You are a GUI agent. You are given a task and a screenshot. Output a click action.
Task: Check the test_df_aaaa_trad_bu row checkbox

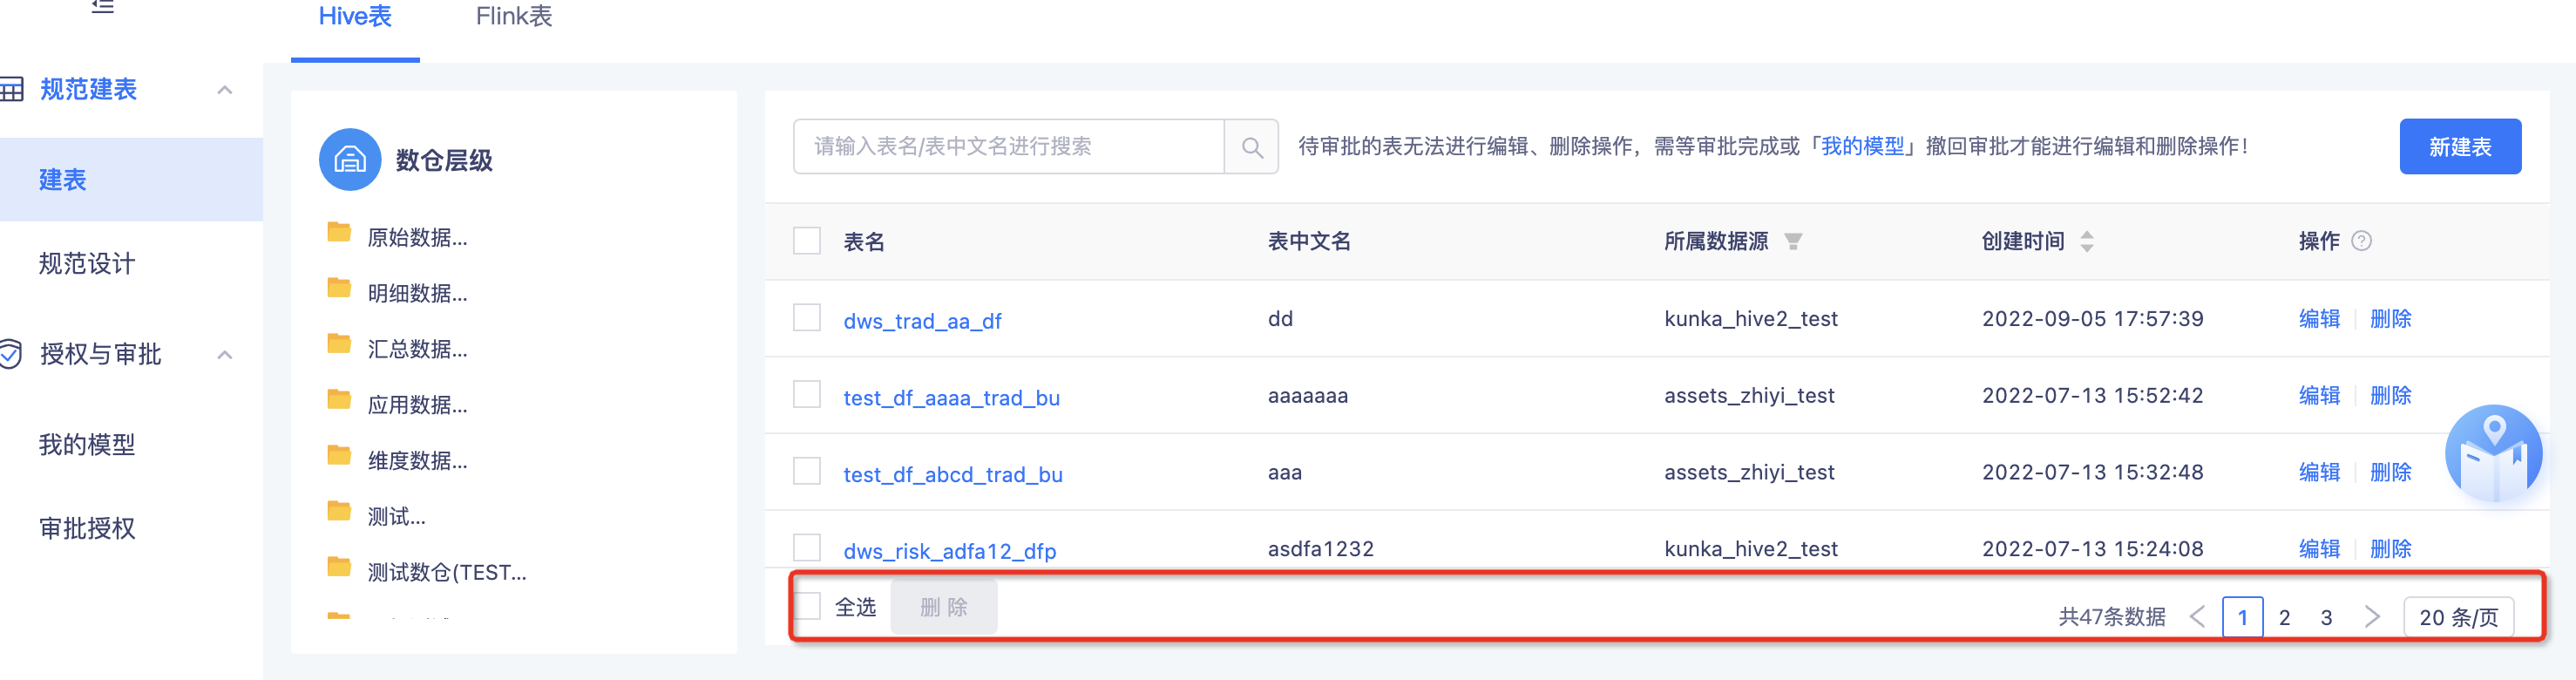tap(807, 395)
